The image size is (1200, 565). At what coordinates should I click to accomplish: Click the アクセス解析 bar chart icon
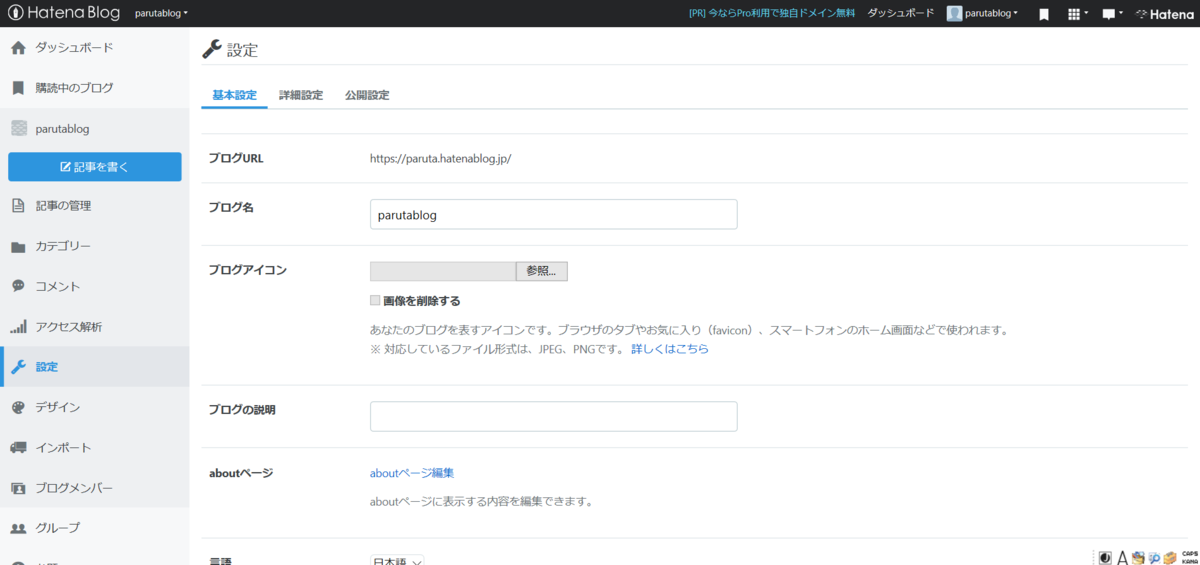18,327
